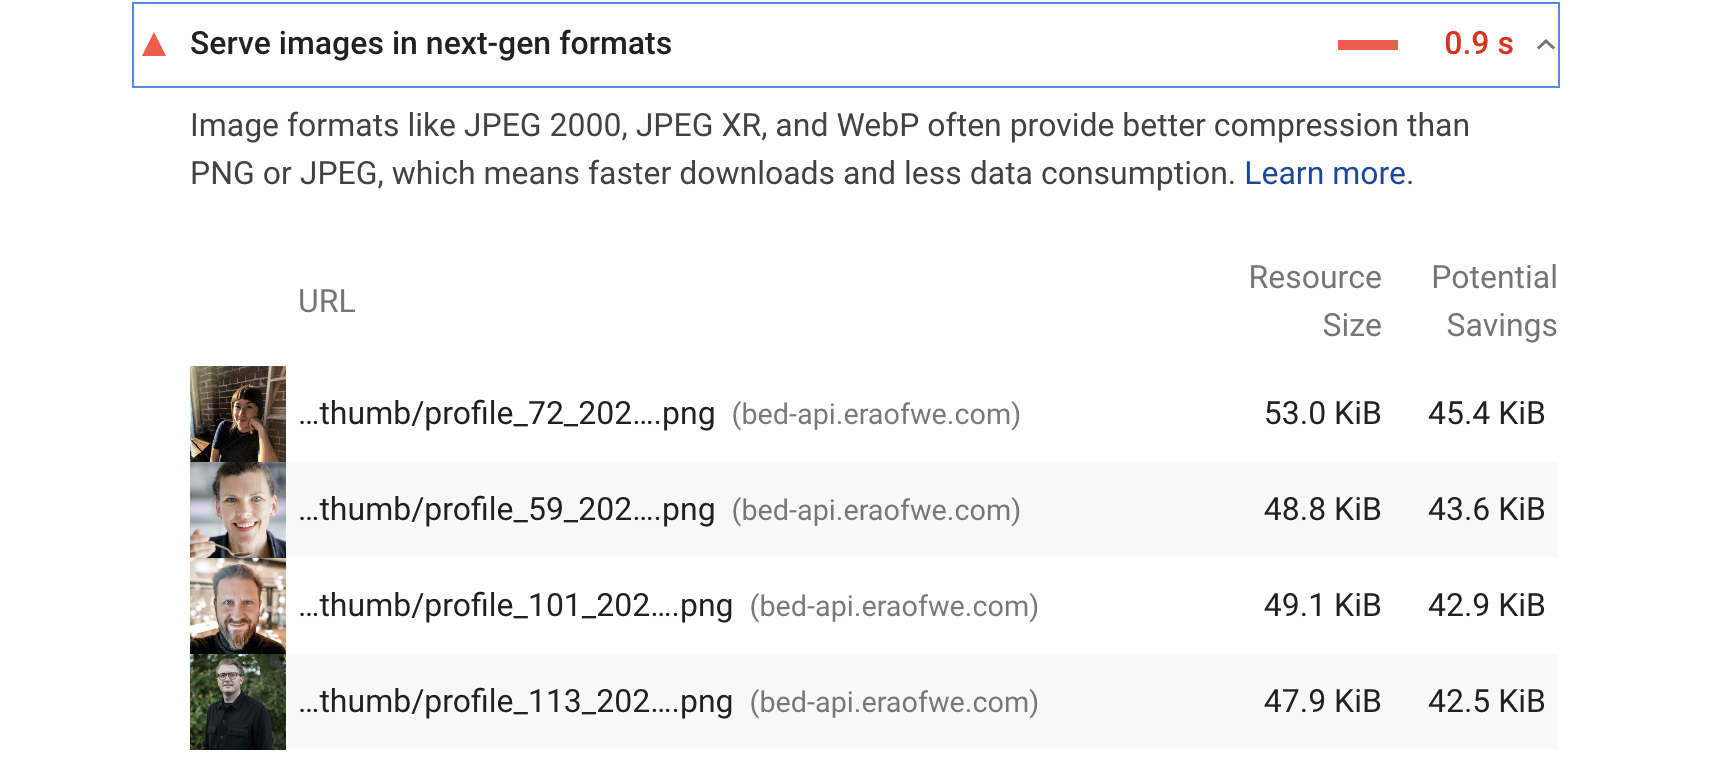Screen dimensions: 1734x770
Task: Click the URL column header
Action: click(327, 302)
